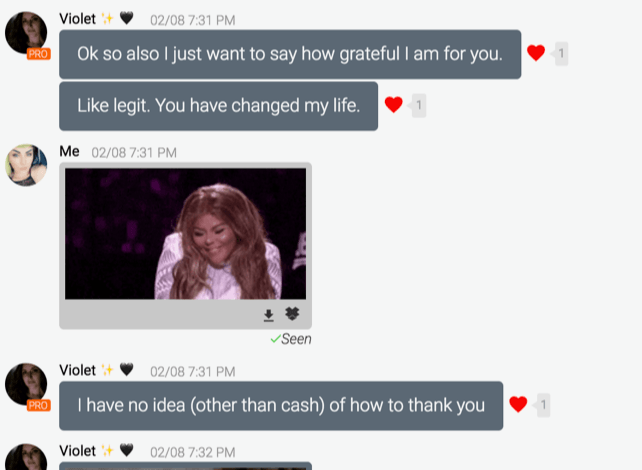Download the GIF using the download arrow icon

click(x=269, y=315)
